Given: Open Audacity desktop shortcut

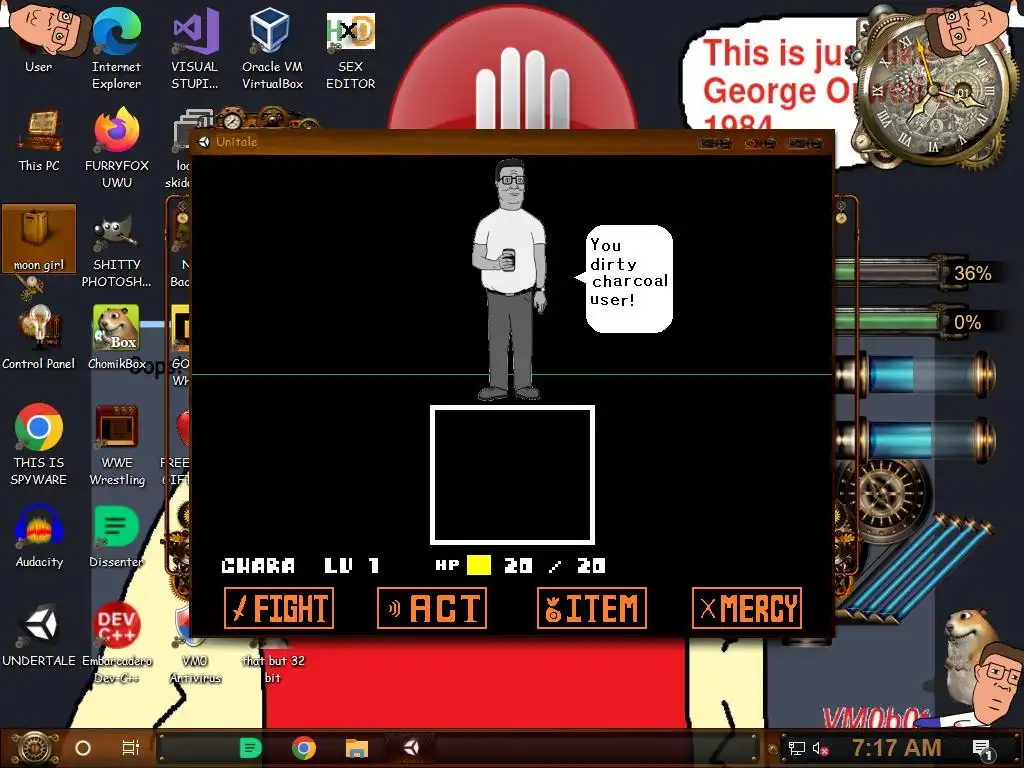Looking at the screenshot, I should coord(39,536).
